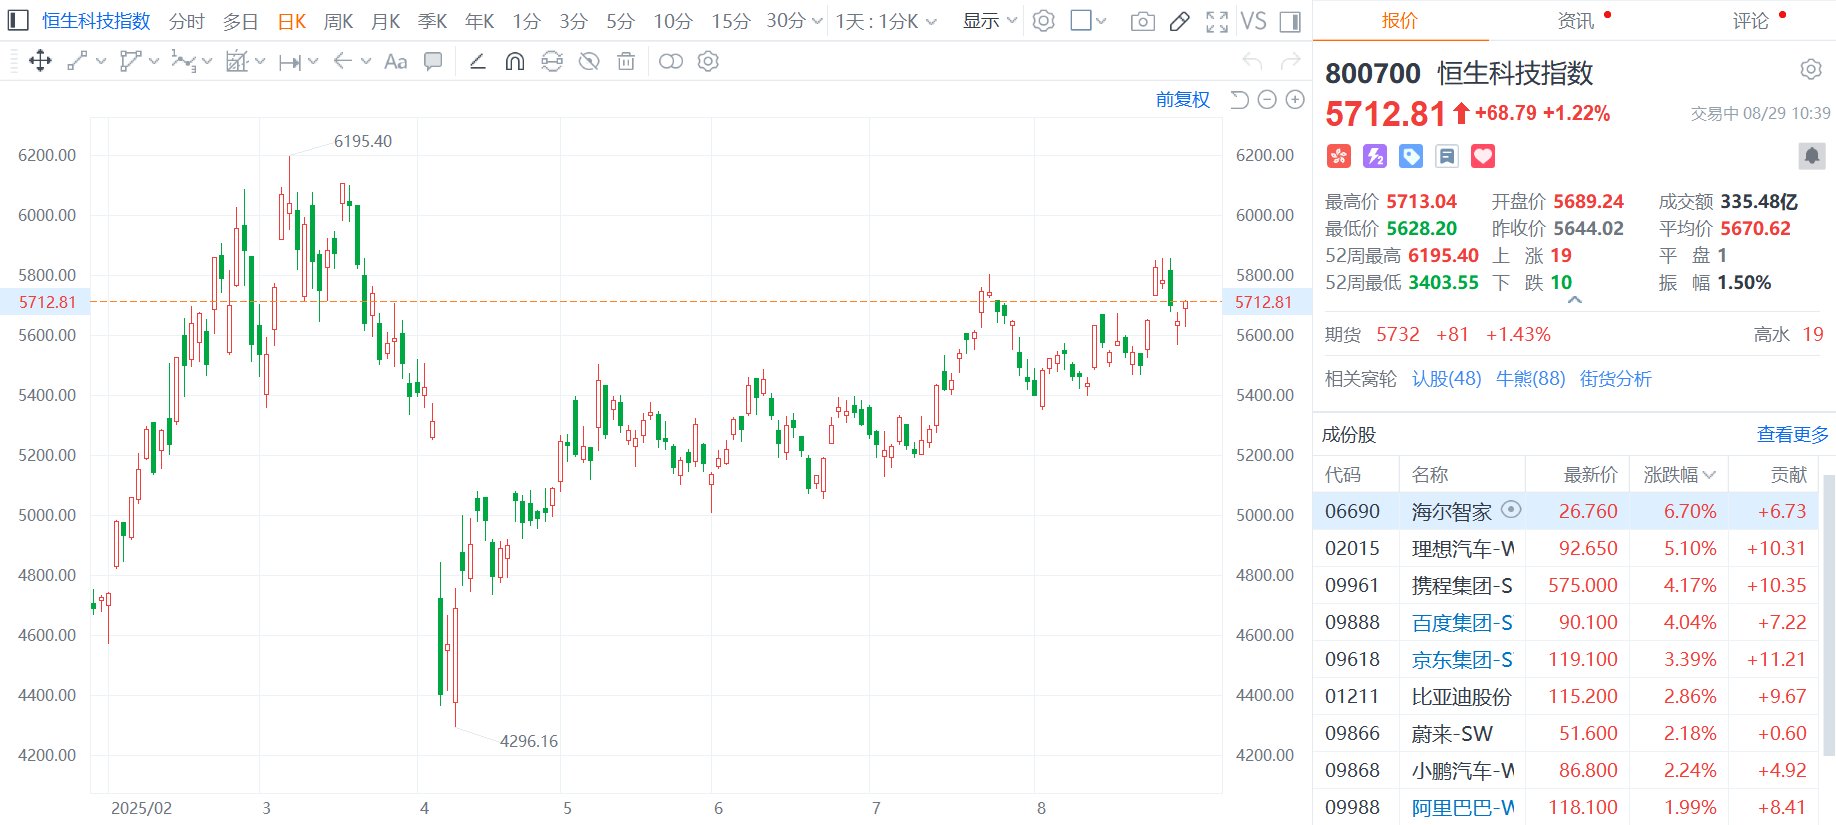
Task: Select the 海尔智家 row
Action: click(x=1568, y=511)
